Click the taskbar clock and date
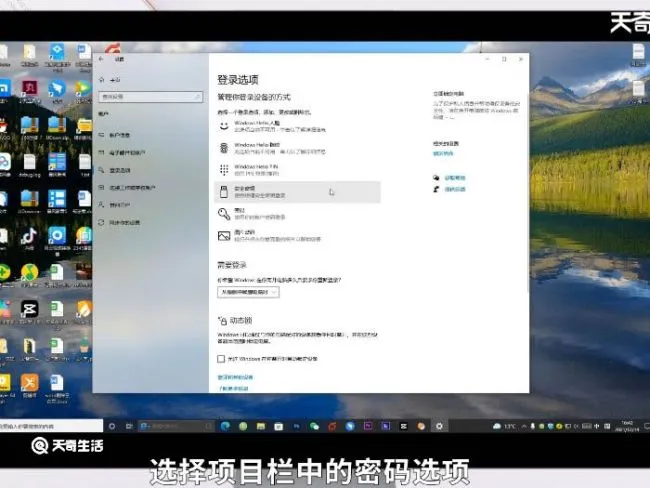Screen dimensions: 650x488 [x=627, y=426]
